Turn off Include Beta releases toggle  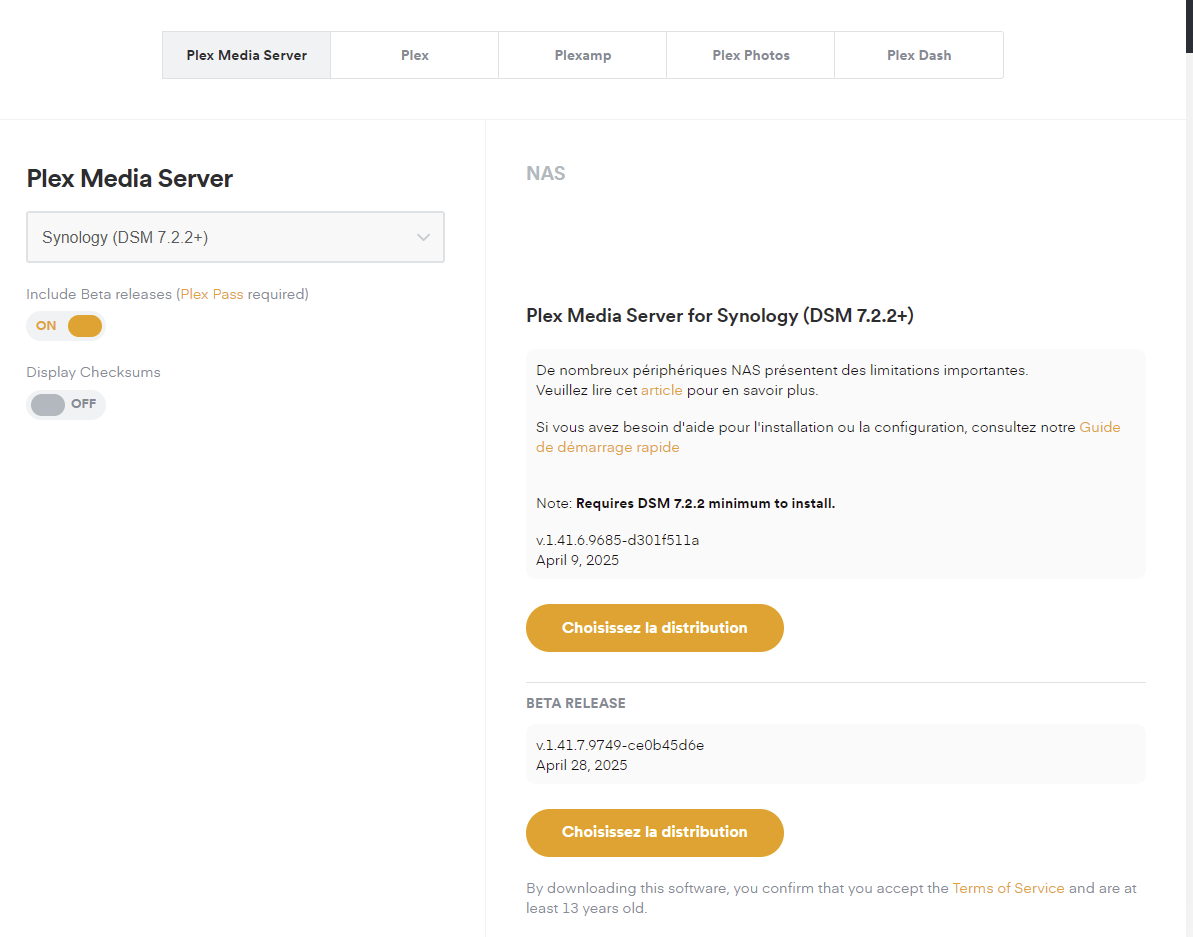point(65,326)
